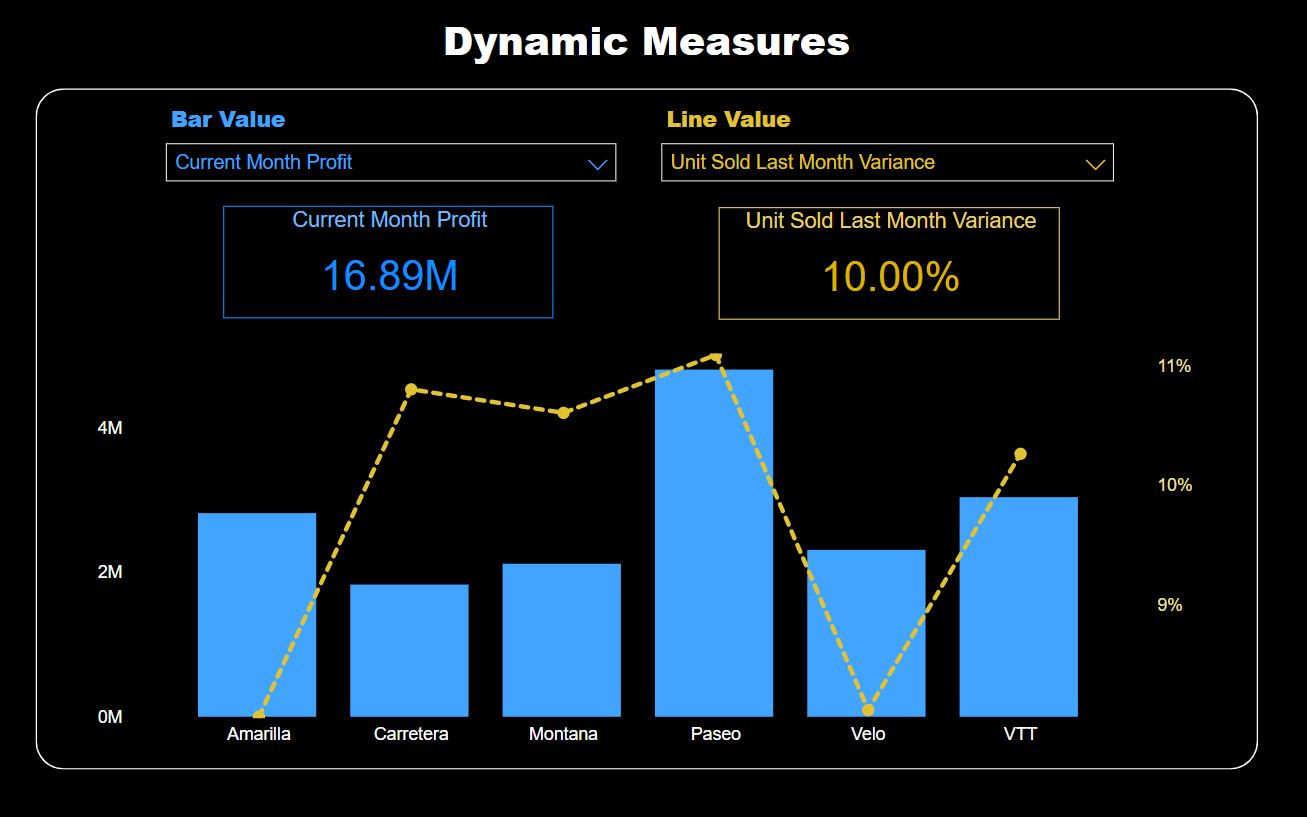This screenshot has width=1307, height=817.
Task: Select the VTT profit bar
Action: (x=1019, y=607)
